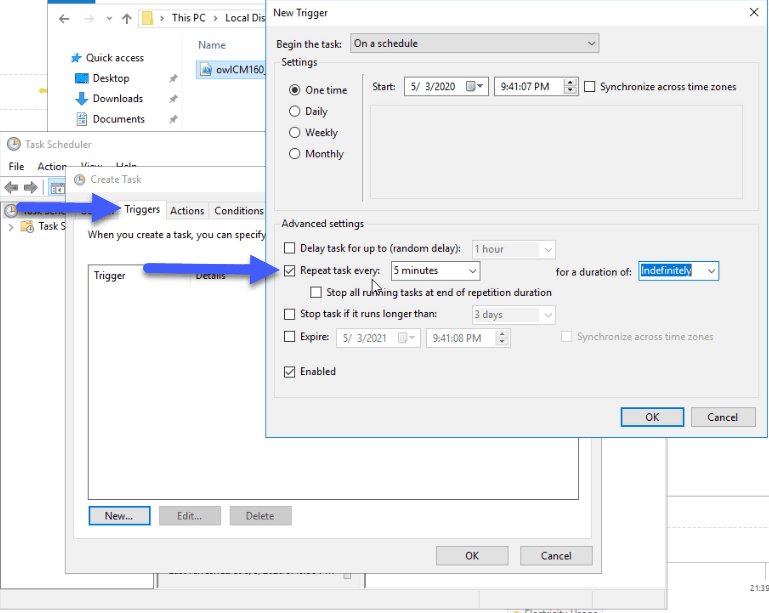Image resolution: width=769 pixels, height=613 pixels.
Task: Click the File Explorer up arrow
Action: pyautogui.click(x=127, y=19)
